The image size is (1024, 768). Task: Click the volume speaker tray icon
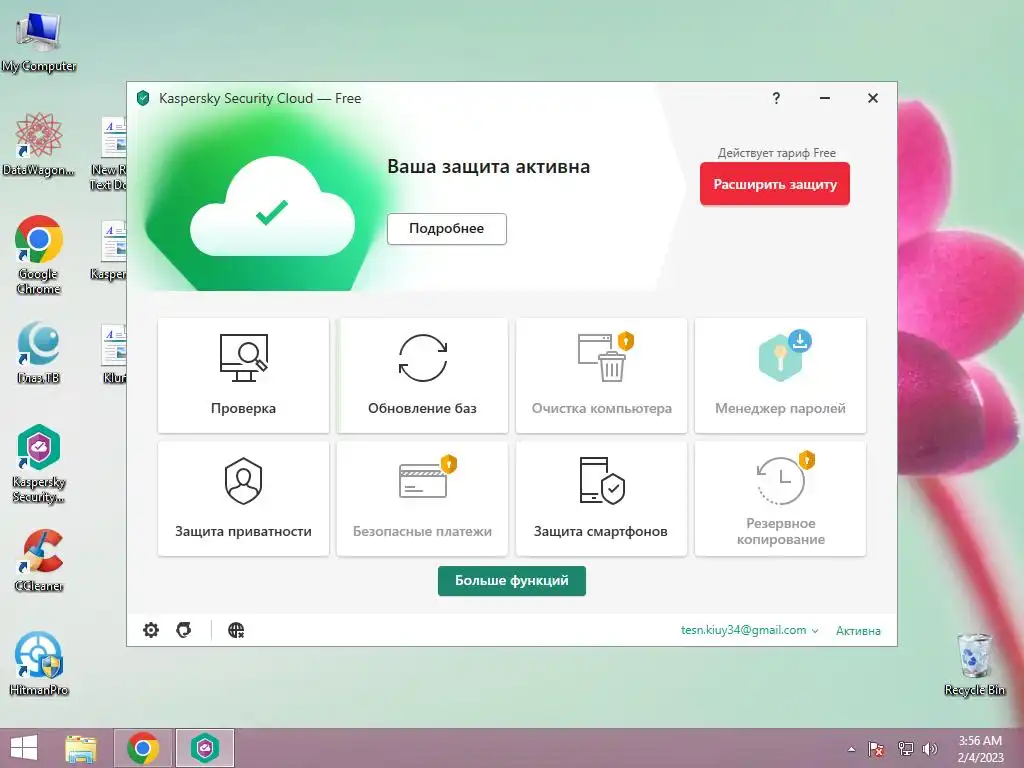929,748
